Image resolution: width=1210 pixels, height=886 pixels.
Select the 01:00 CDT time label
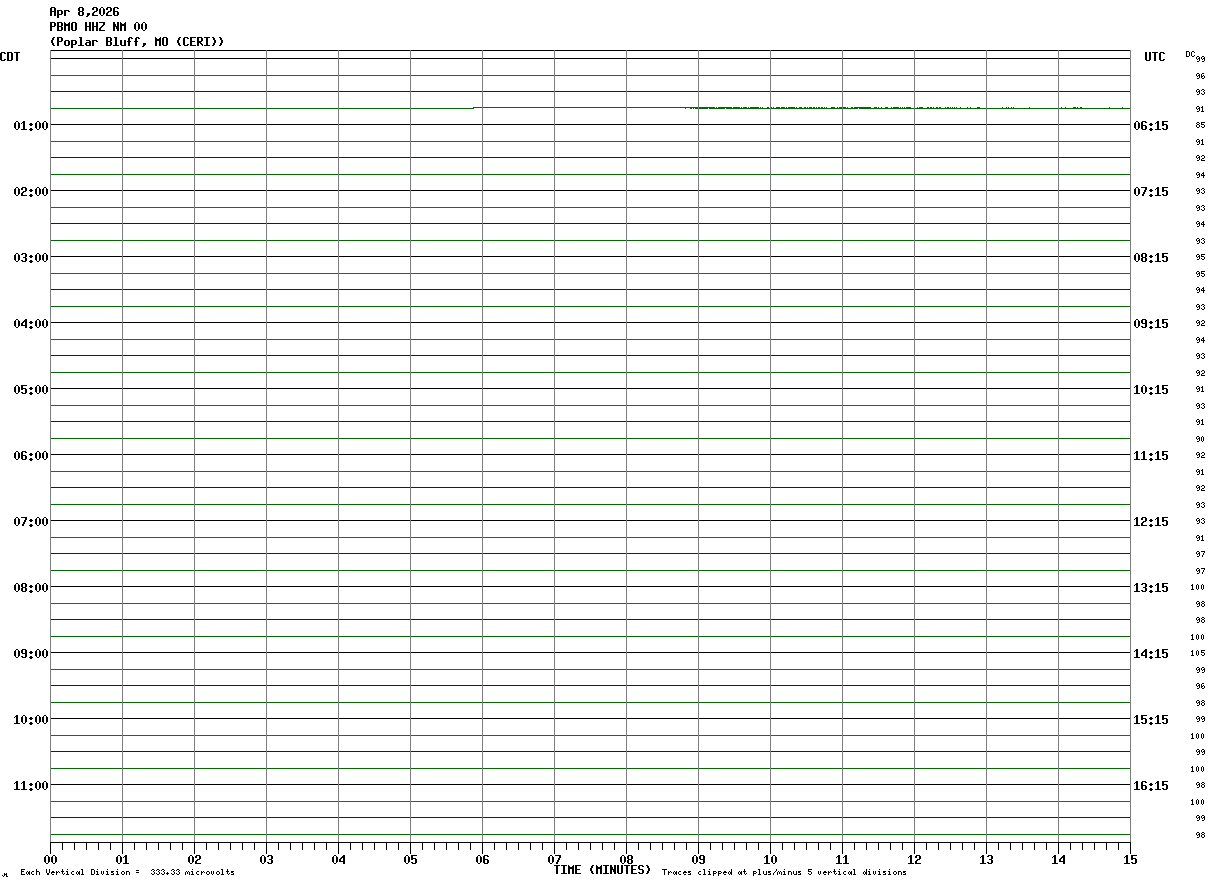31,126
